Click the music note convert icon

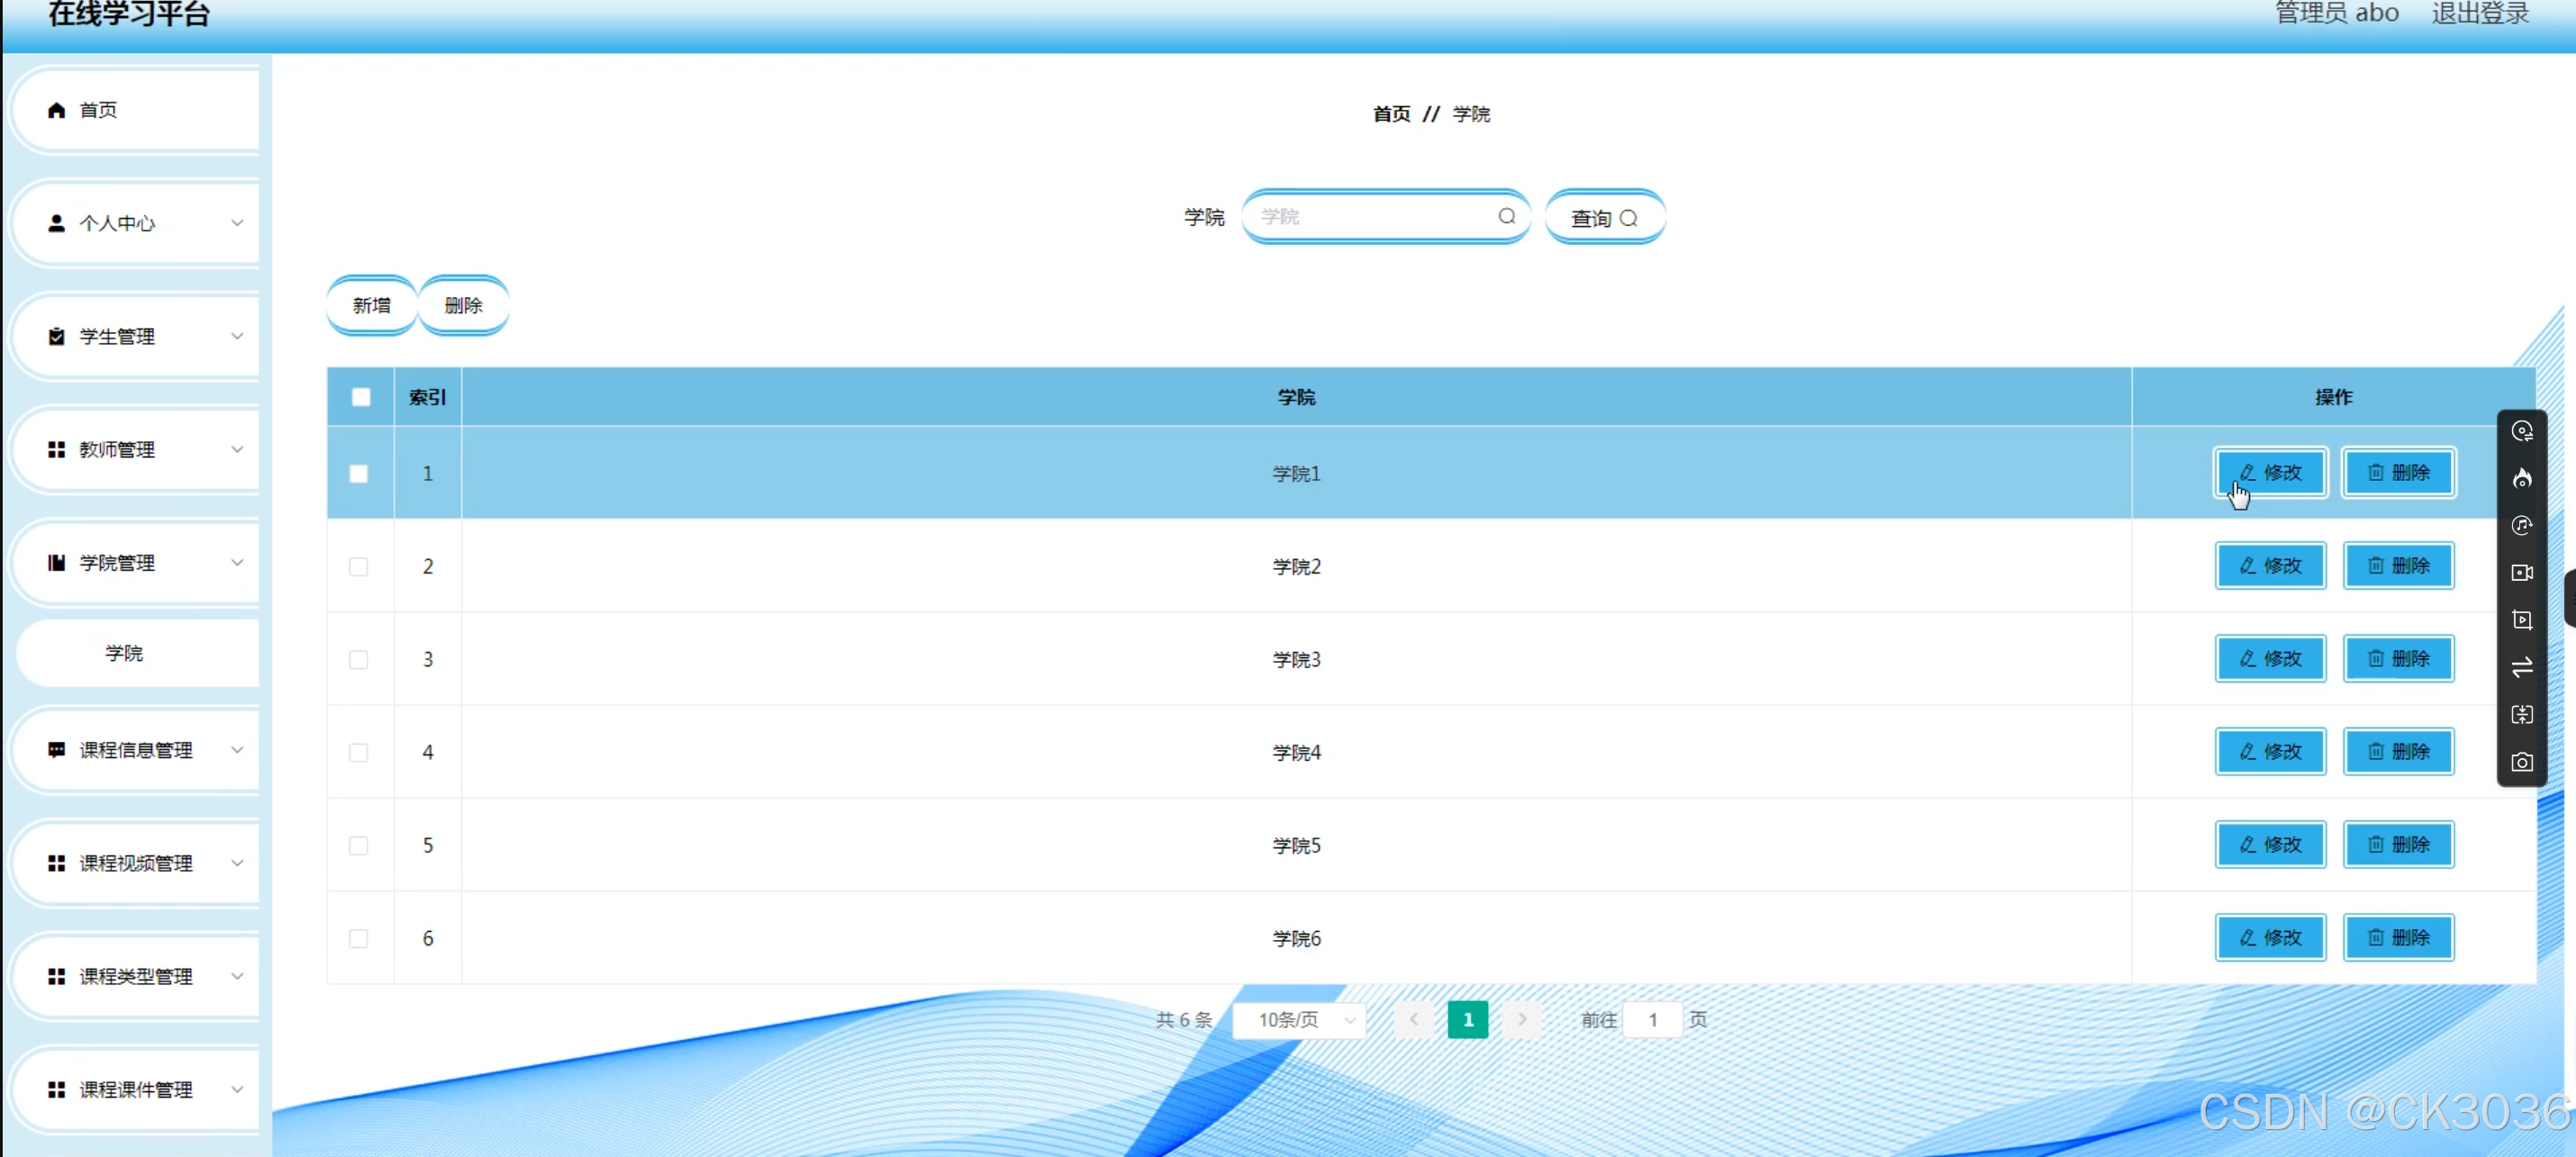tap(2521, 526)
